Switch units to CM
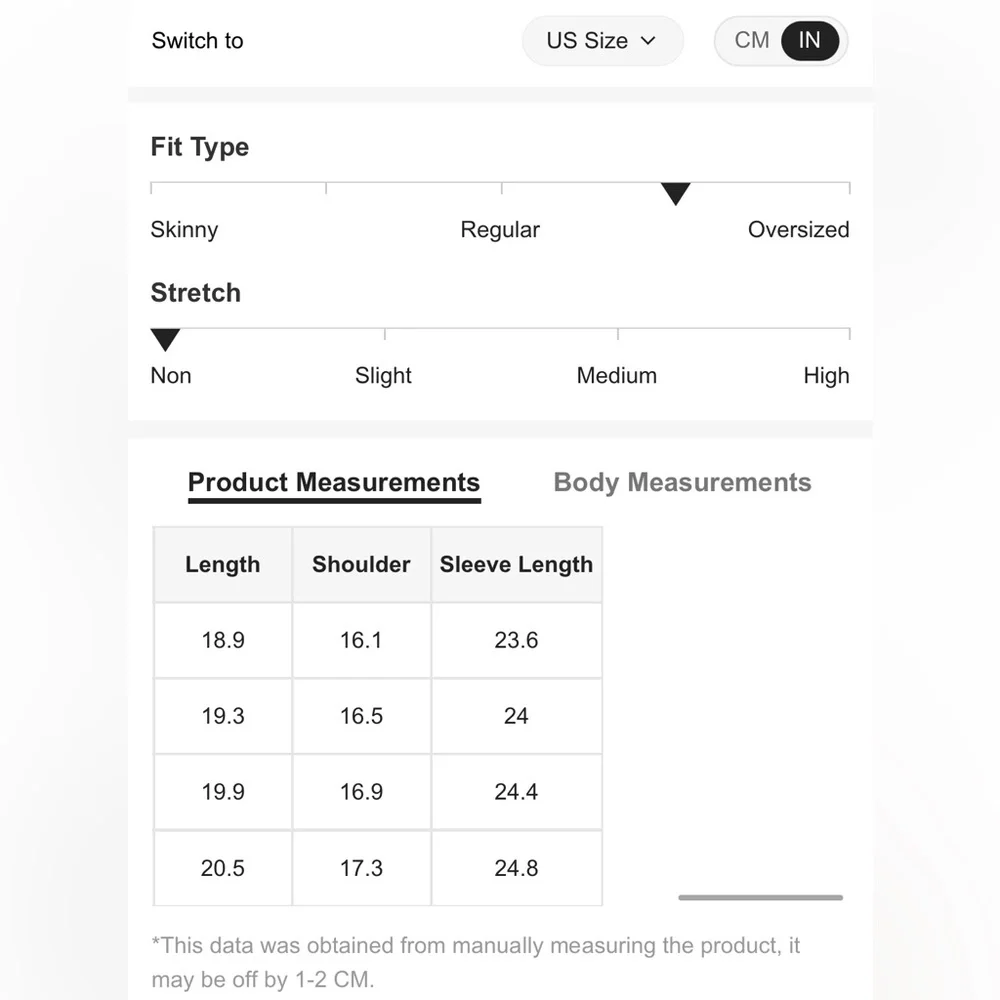This screenshot has width=1000, height=1000. pyautogui.click(x=752, y=41)
